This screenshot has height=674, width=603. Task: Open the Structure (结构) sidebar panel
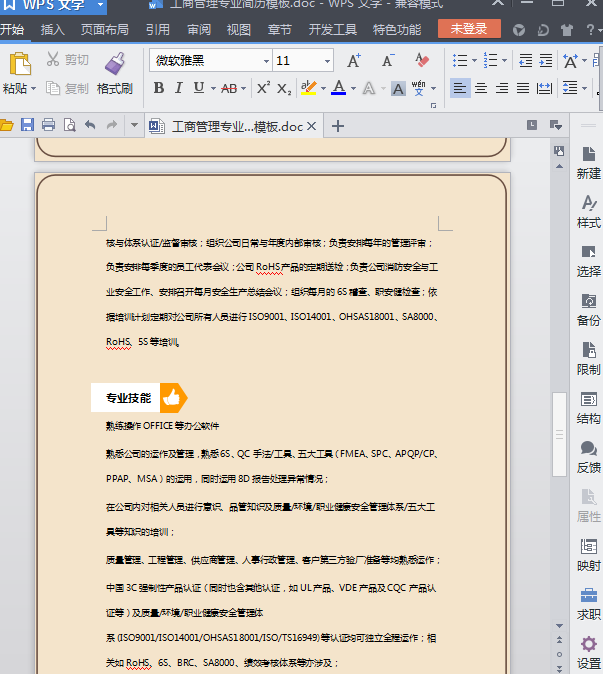(x=588, y=408)
